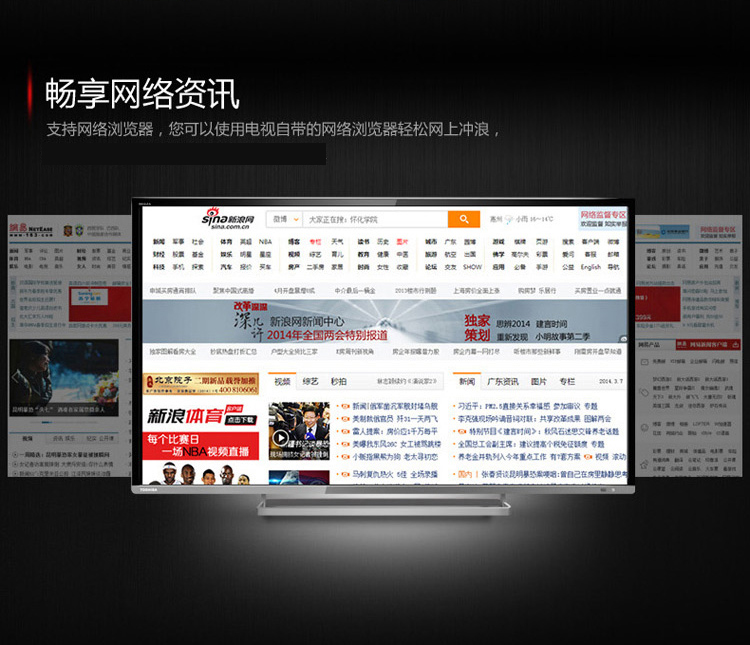This screenshot has height=645, width=750.
Task: Click 小明故事第二季 link in banner
Action: point(562,336)
